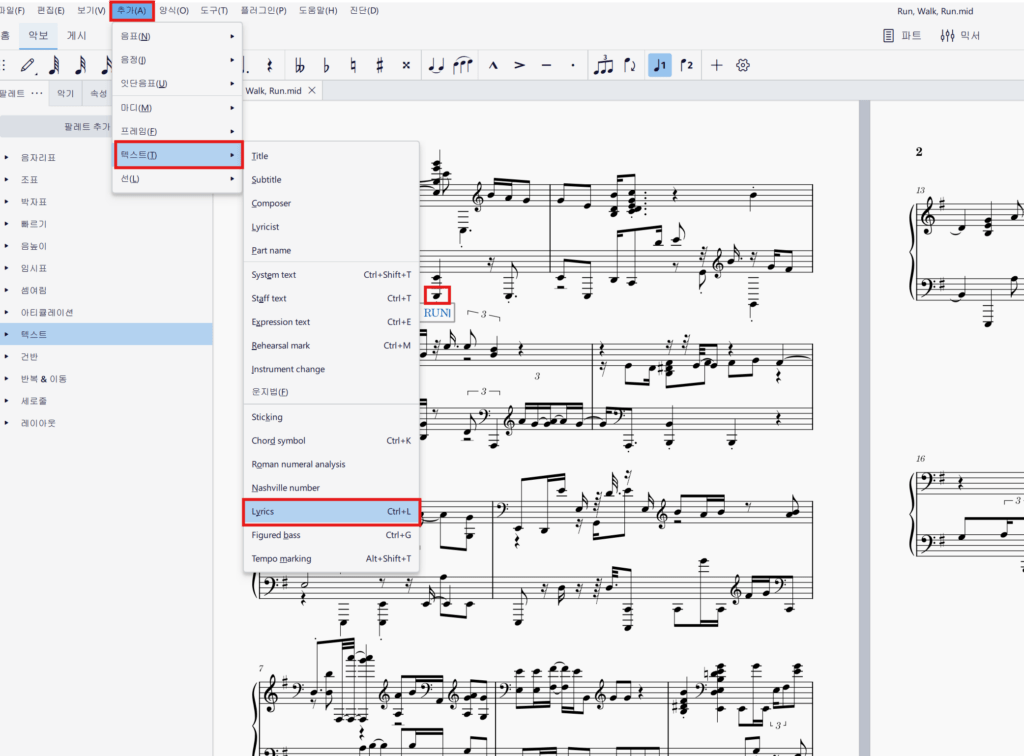The width and height of the screenshot is (1024, 756).
Task: Choose Lyrics from the text submenu
Action: [331, 512]
